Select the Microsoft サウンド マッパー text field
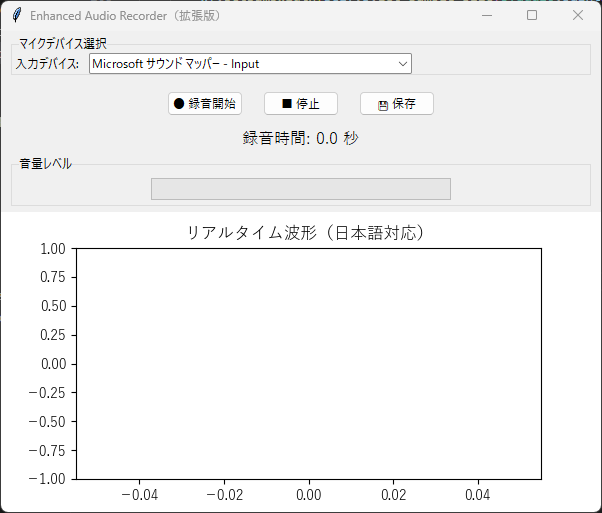Screen dimensions: 602x513 coord(240,64)
